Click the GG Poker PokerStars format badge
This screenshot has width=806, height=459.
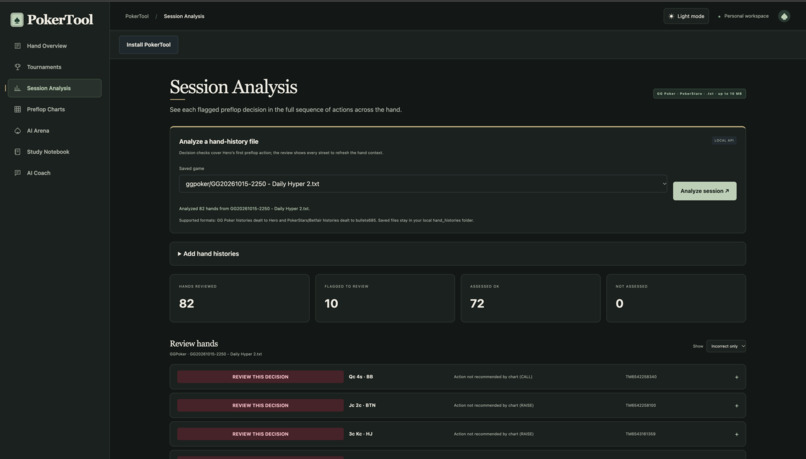(x=699, y=94)
